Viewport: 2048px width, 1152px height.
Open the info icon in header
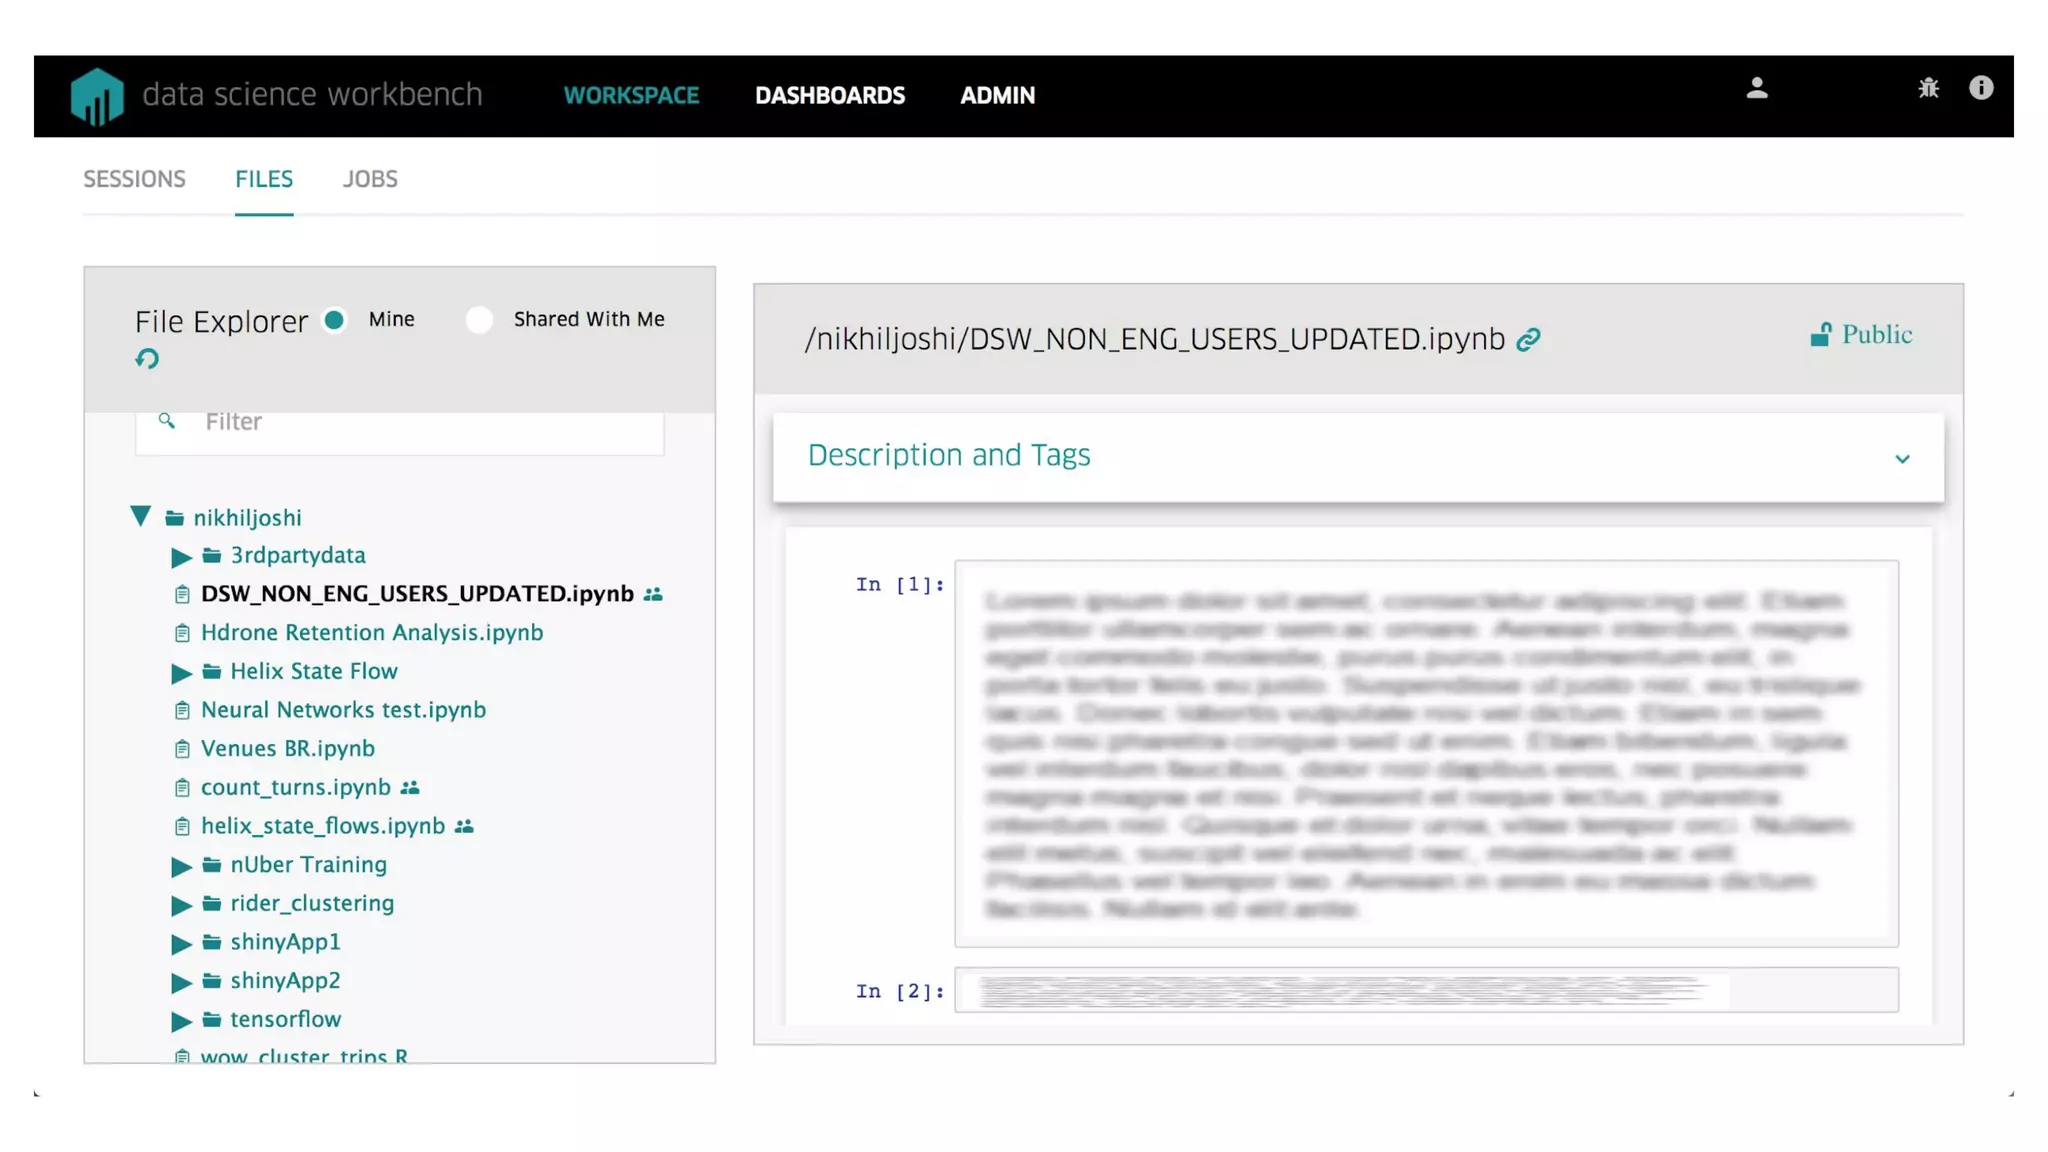[1980, 88]
